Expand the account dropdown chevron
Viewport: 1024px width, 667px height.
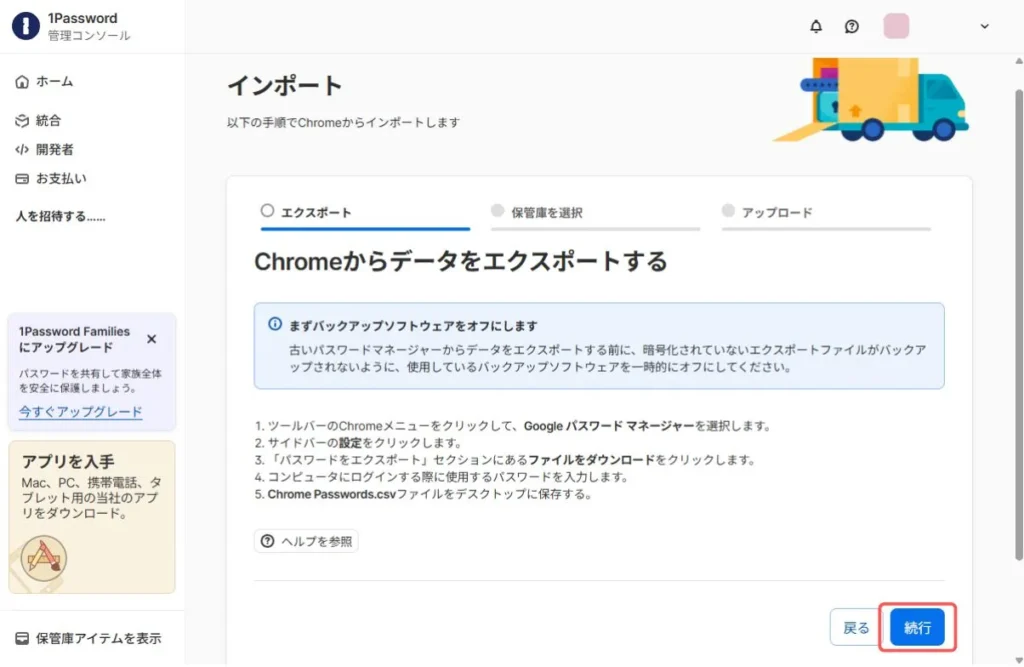(984, 27)
